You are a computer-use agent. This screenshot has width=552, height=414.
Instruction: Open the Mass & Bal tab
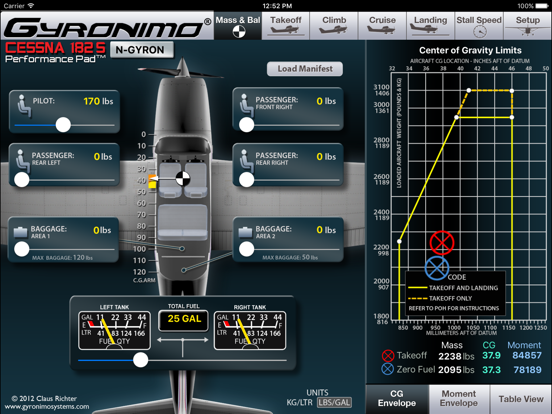[238, 25]
